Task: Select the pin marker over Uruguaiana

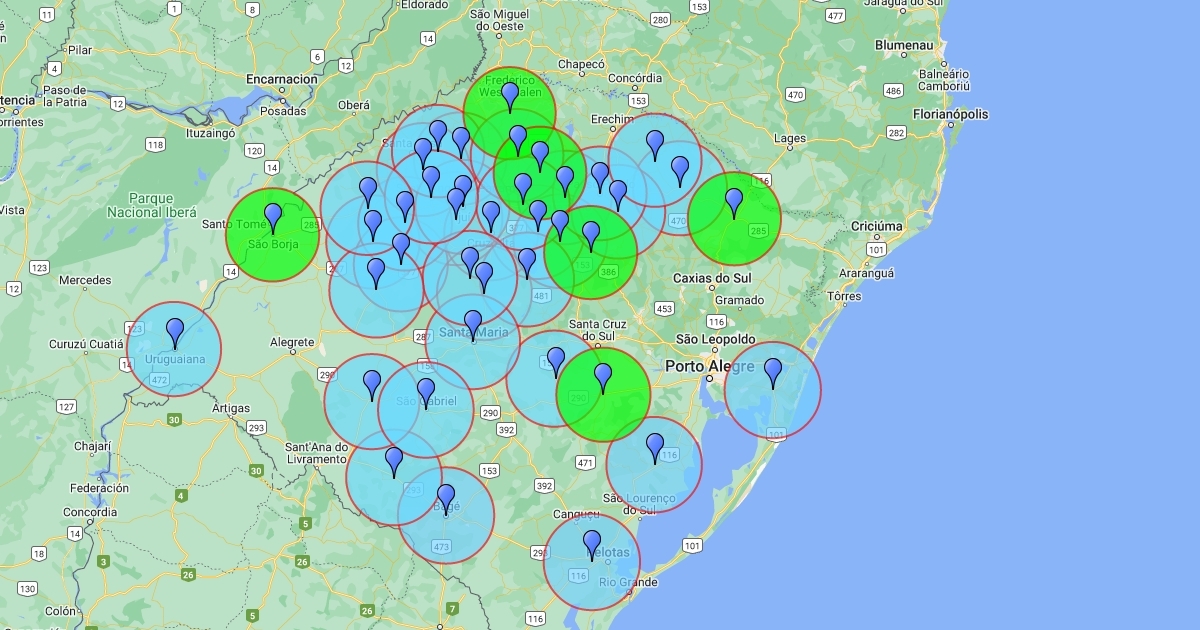Action: tap(176, 333)
